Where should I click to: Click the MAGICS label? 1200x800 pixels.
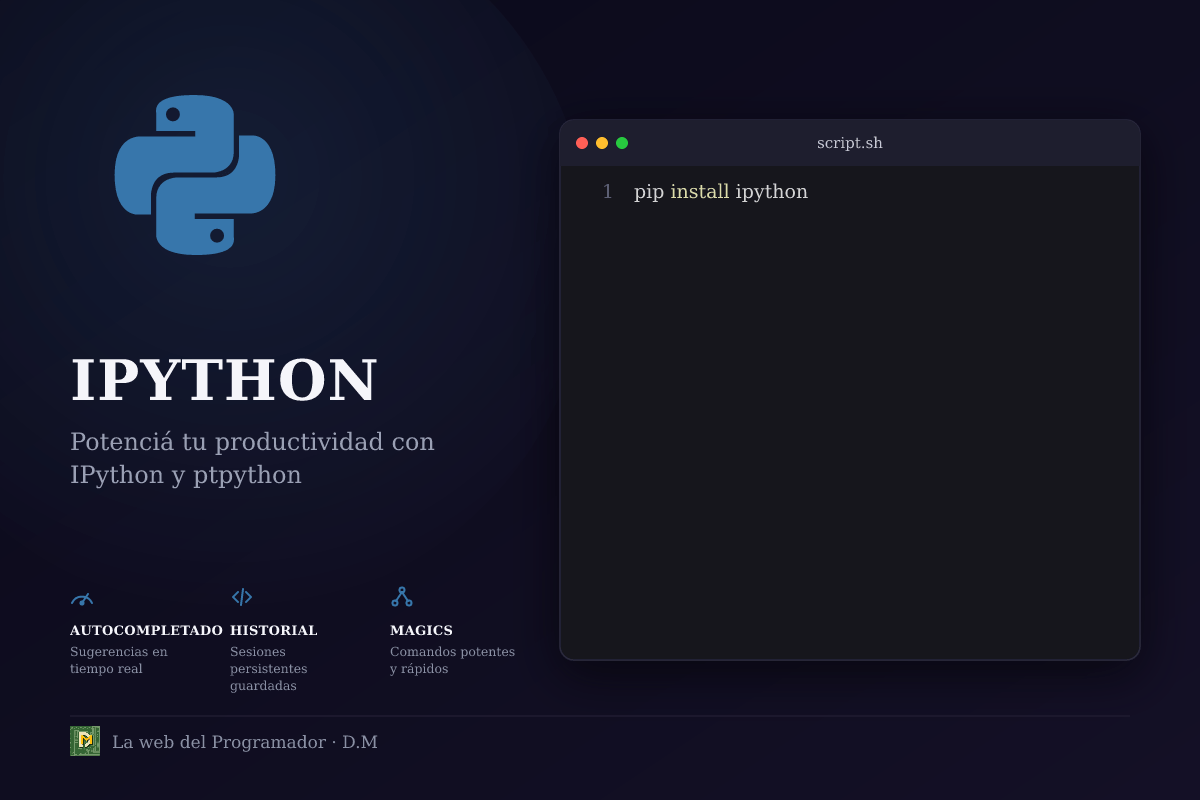421,631
